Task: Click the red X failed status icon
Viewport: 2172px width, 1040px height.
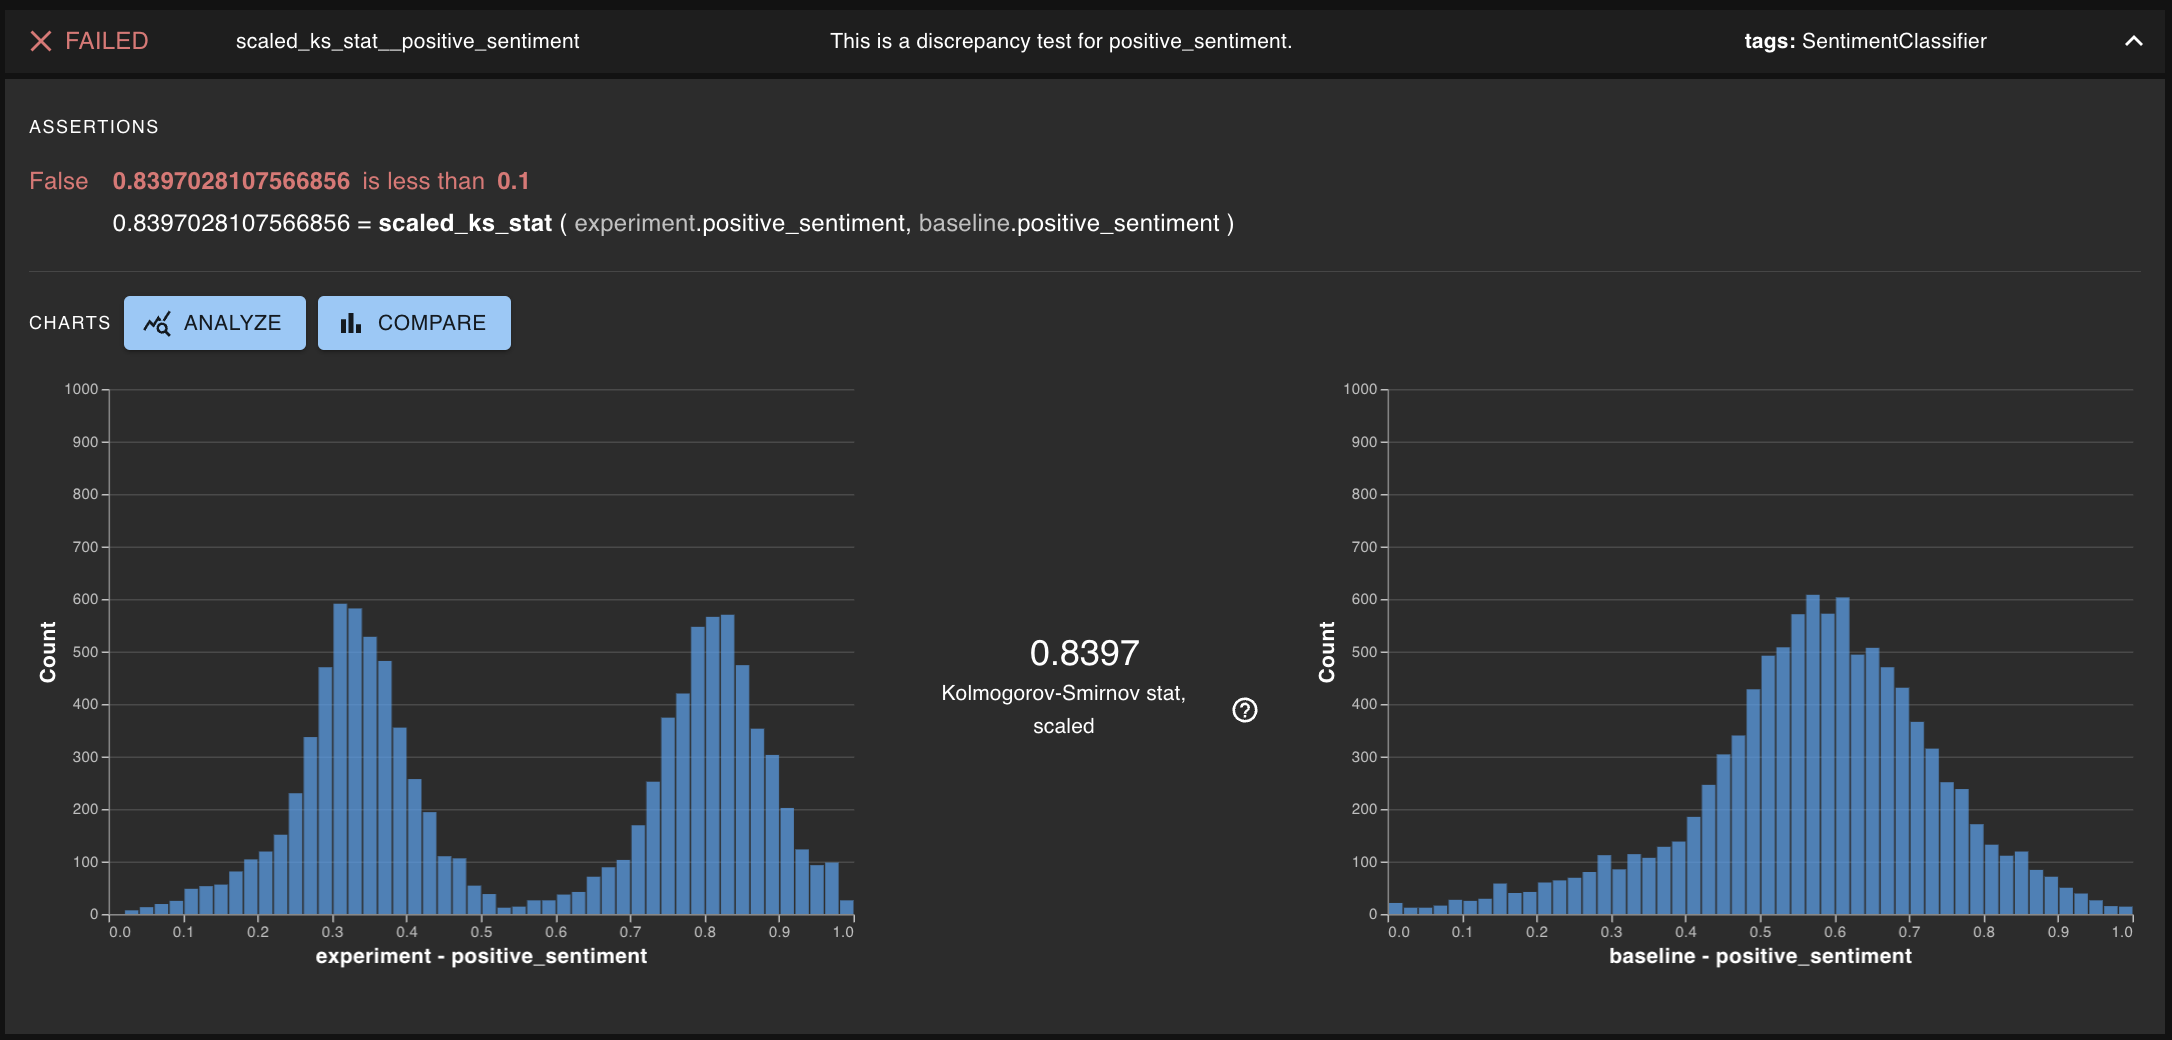Action: tap(41, 41)
